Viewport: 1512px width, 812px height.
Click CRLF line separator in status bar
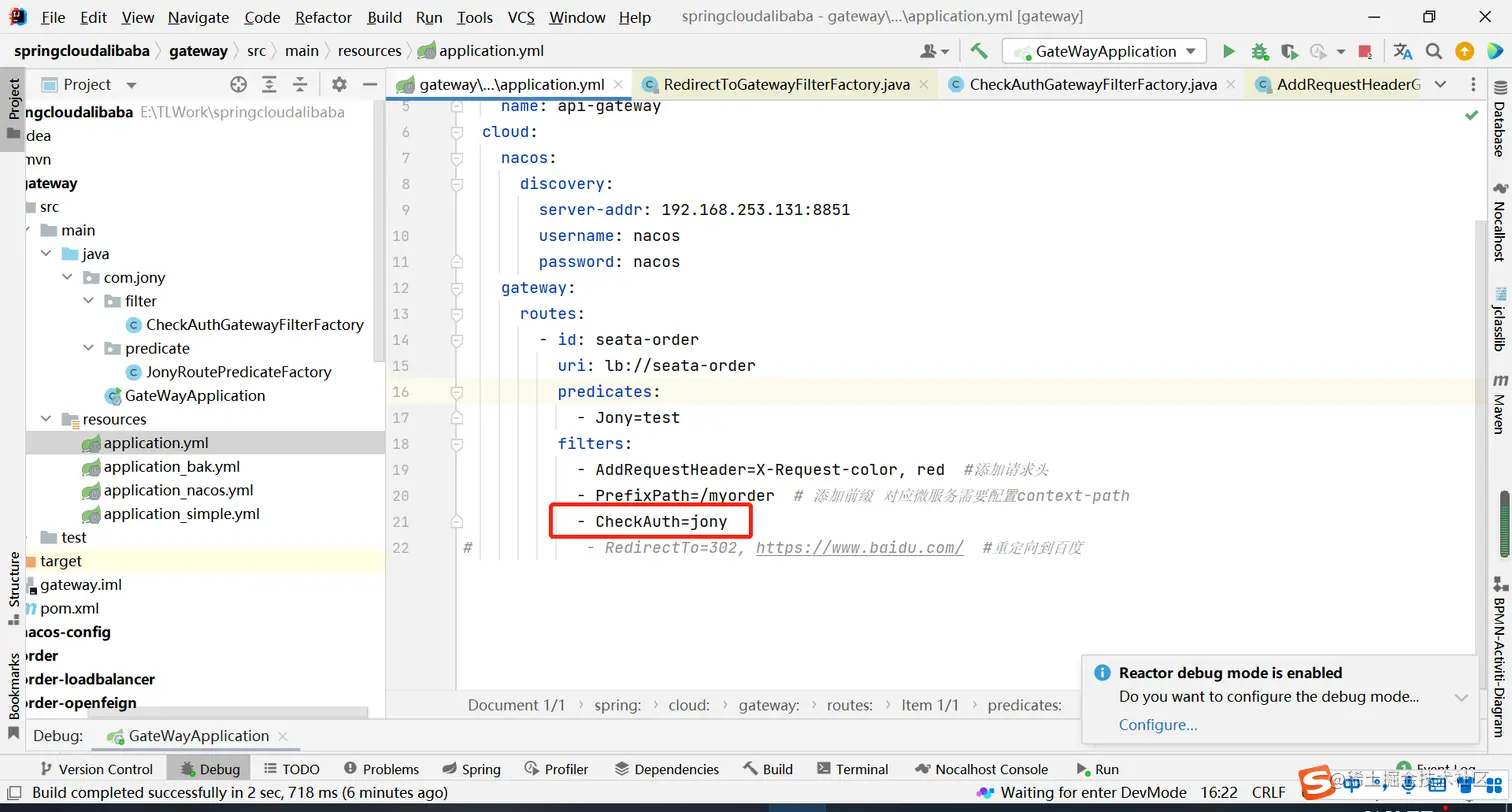click(1269, 793)
